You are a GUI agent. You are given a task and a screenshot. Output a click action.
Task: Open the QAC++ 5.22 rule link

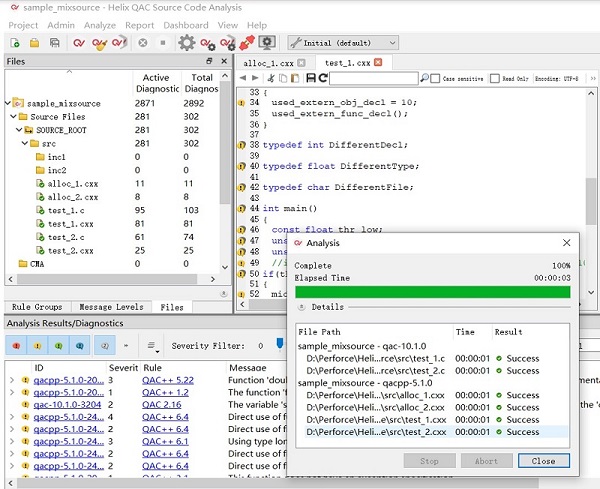tap(168, 380)
